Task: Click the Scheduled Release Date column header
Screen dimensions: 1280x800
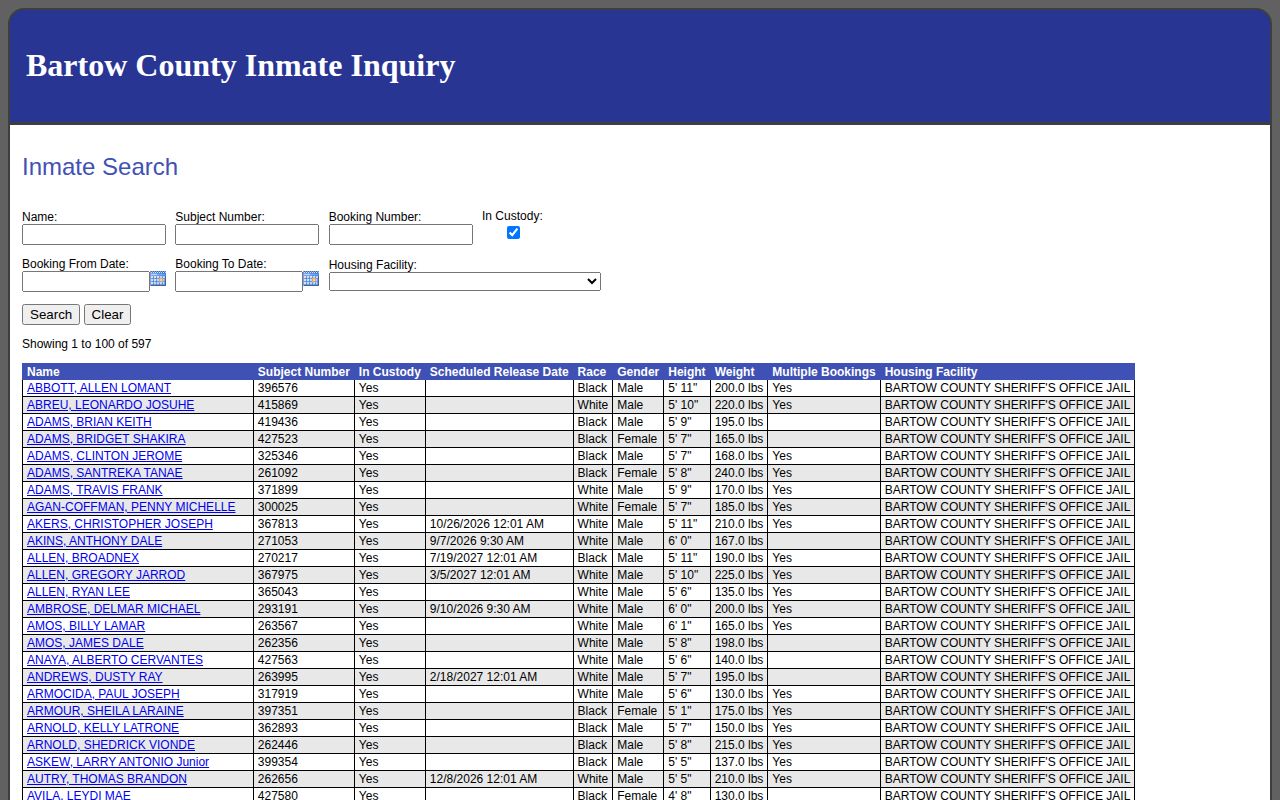Action: pos(499,372)
